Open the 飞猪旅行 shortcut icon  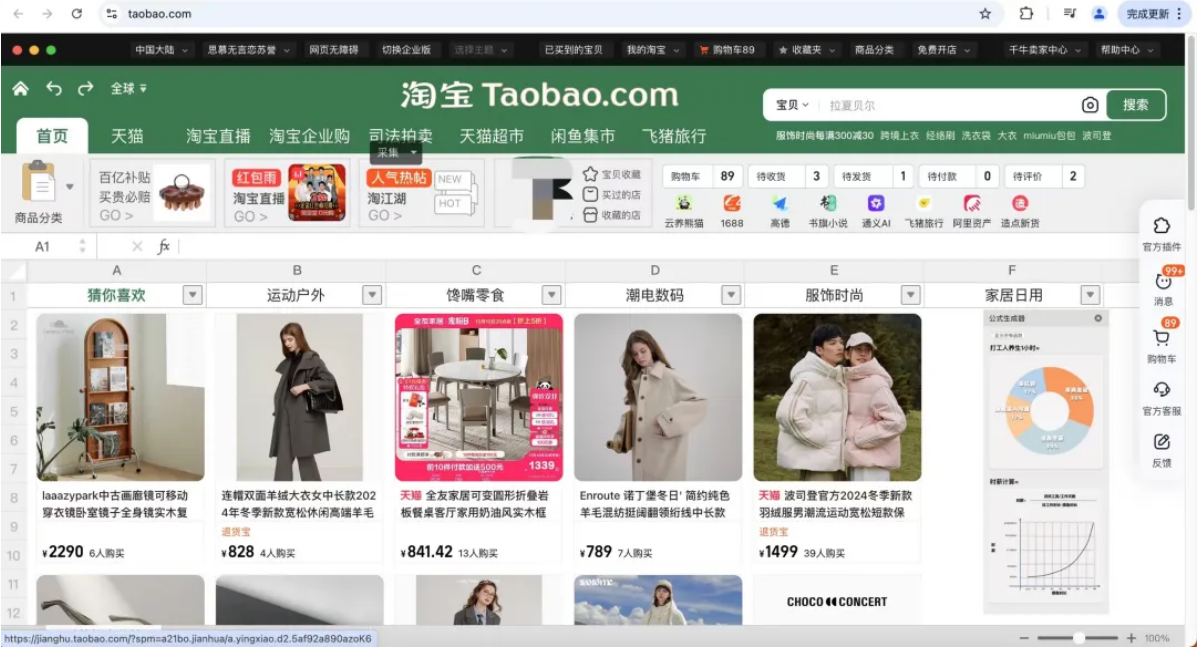pyautogui.click(x=924, y=203)
